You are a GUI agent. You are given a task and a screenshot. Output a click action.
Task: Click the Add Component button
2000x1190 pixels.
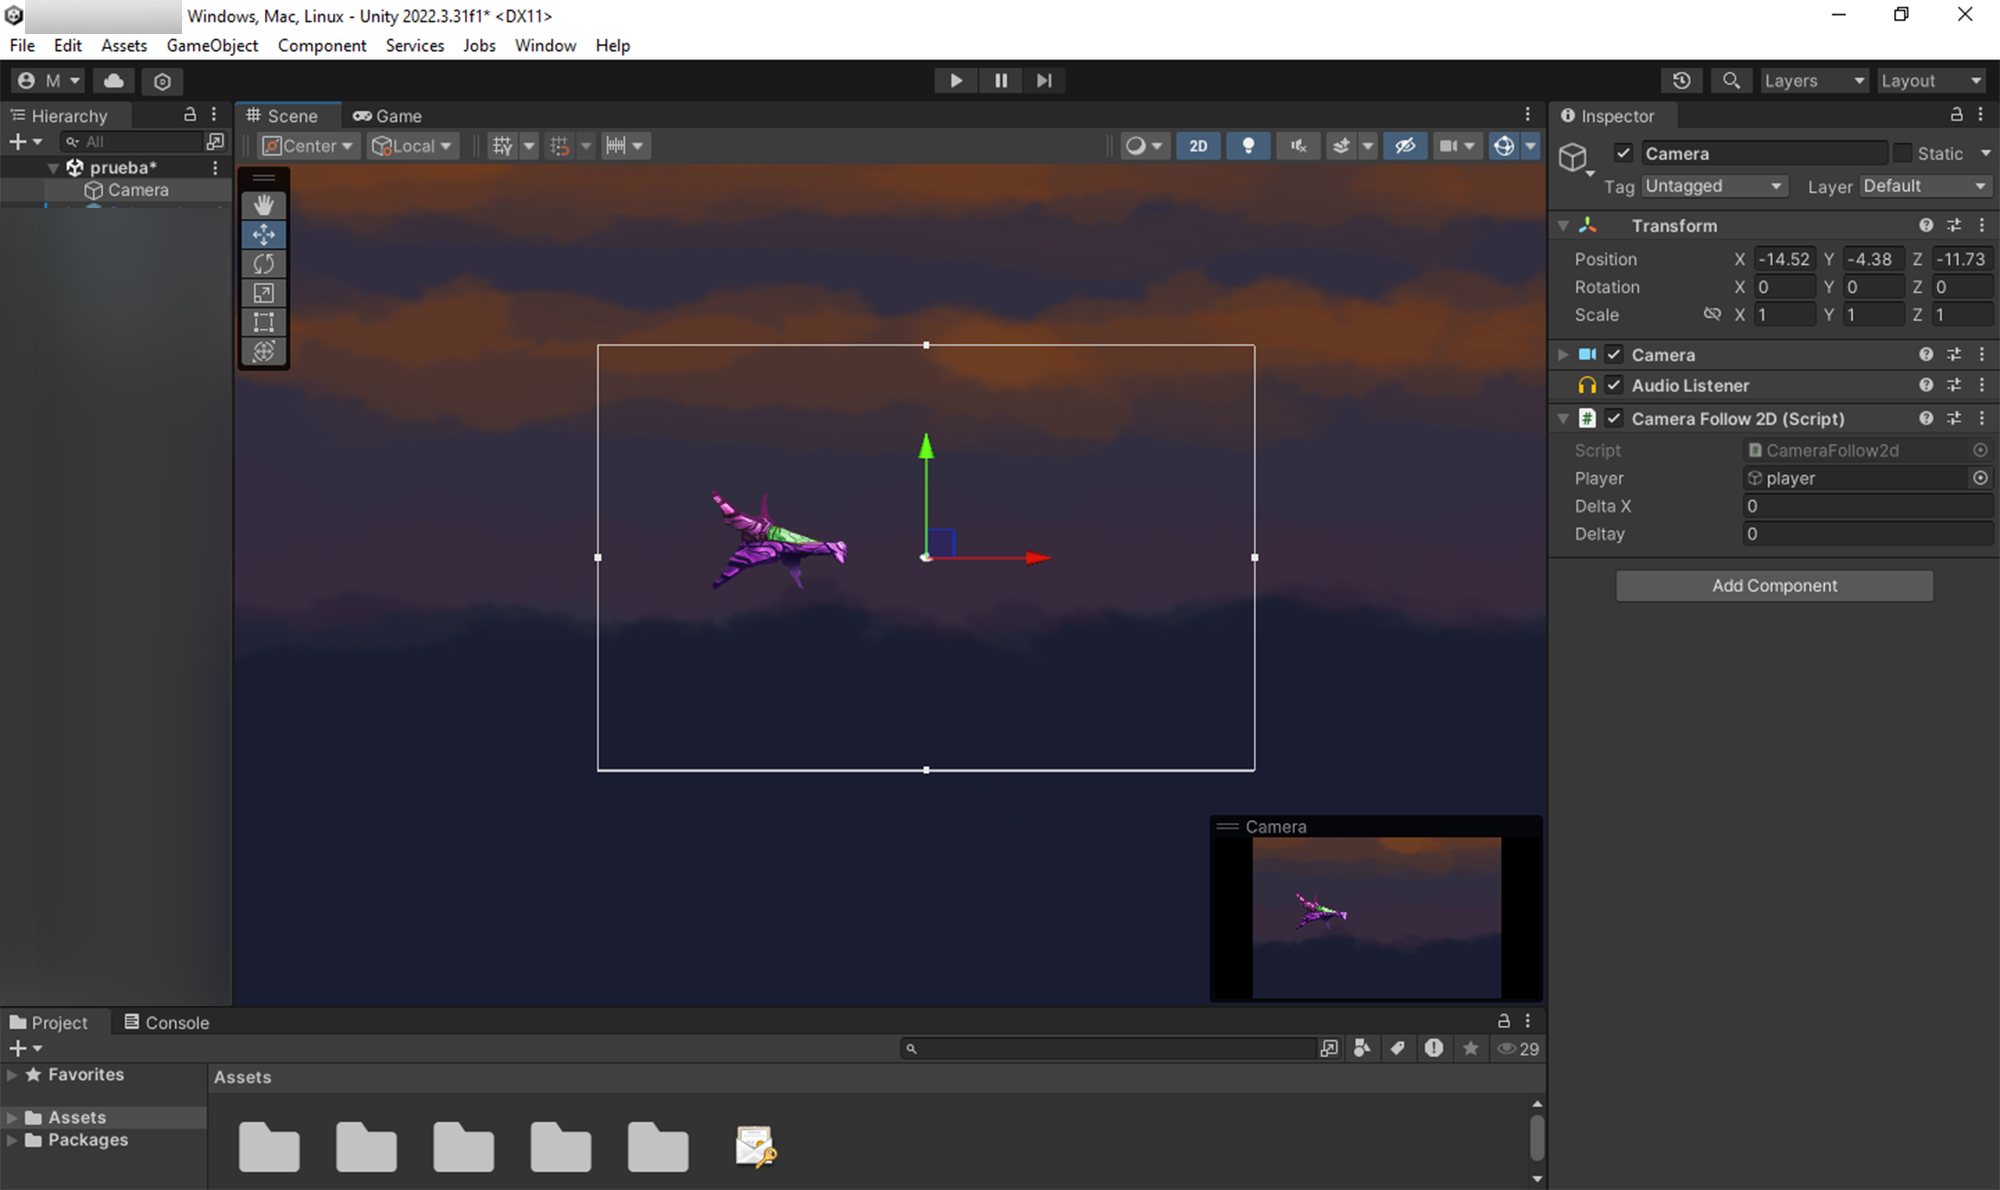[1774, 586]
